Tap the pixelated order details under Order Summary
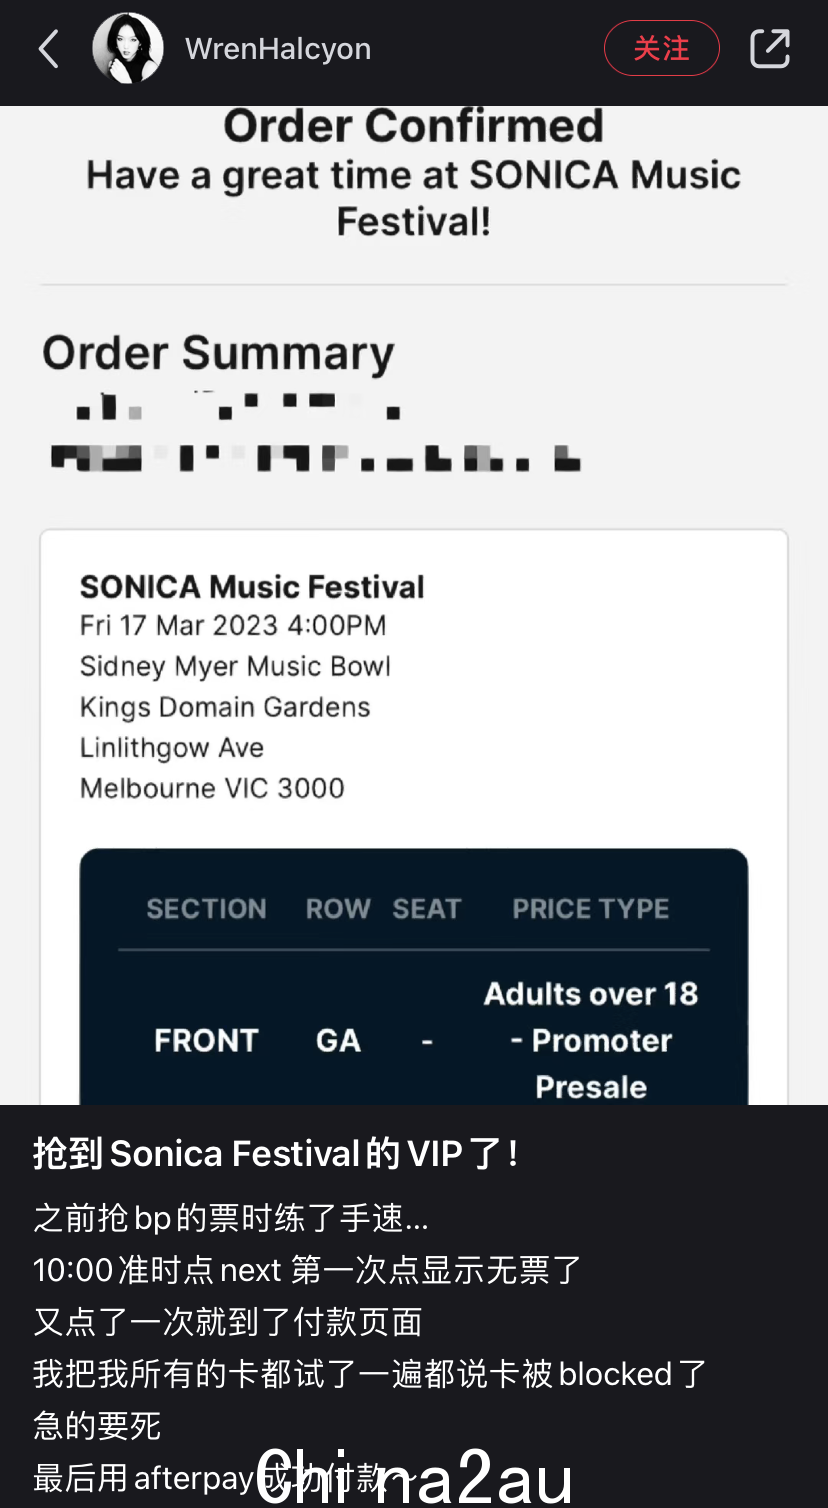Viewport: 828px width, 1508px height. [x=315, y=435]
